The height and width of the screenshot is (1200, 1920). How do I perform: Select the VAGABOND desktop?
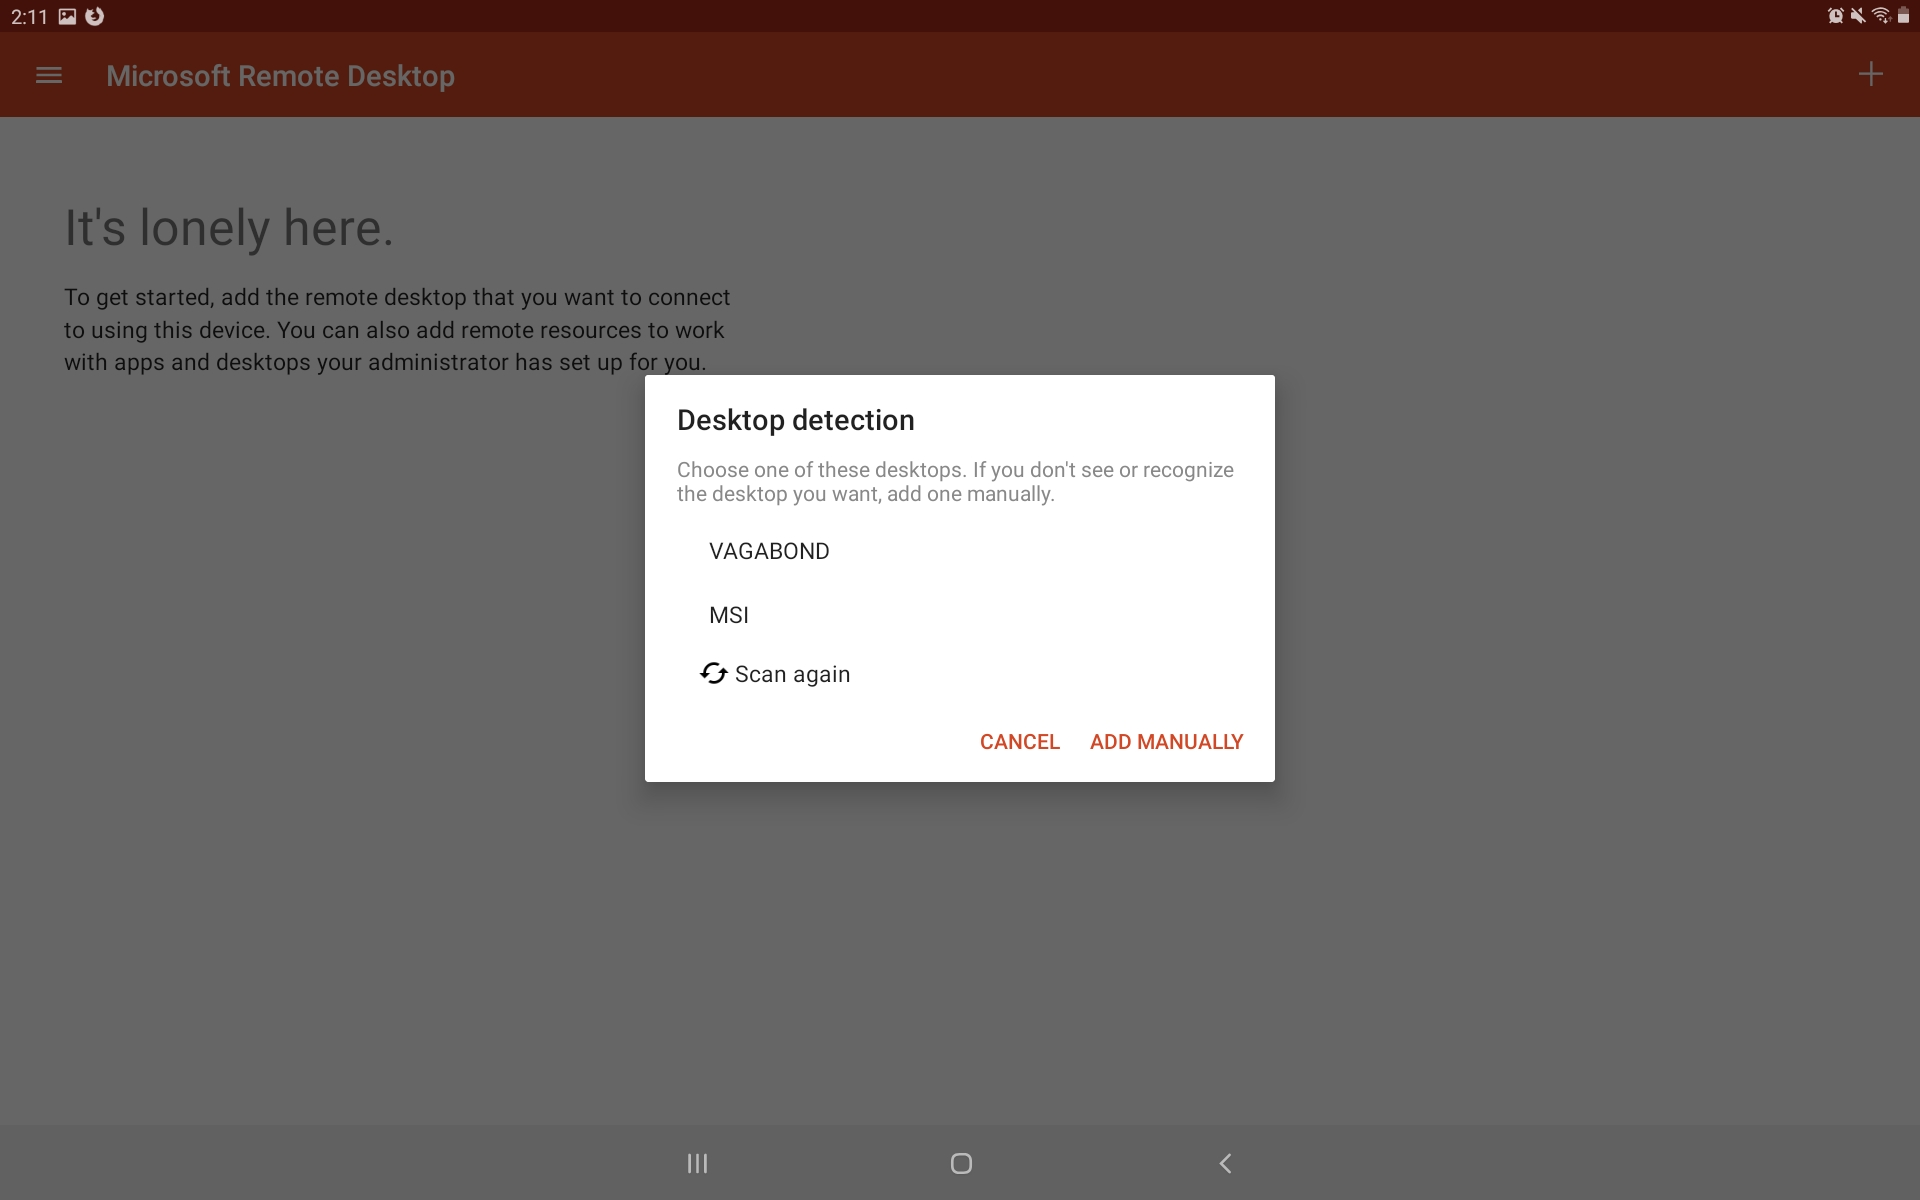coord(769,551)
